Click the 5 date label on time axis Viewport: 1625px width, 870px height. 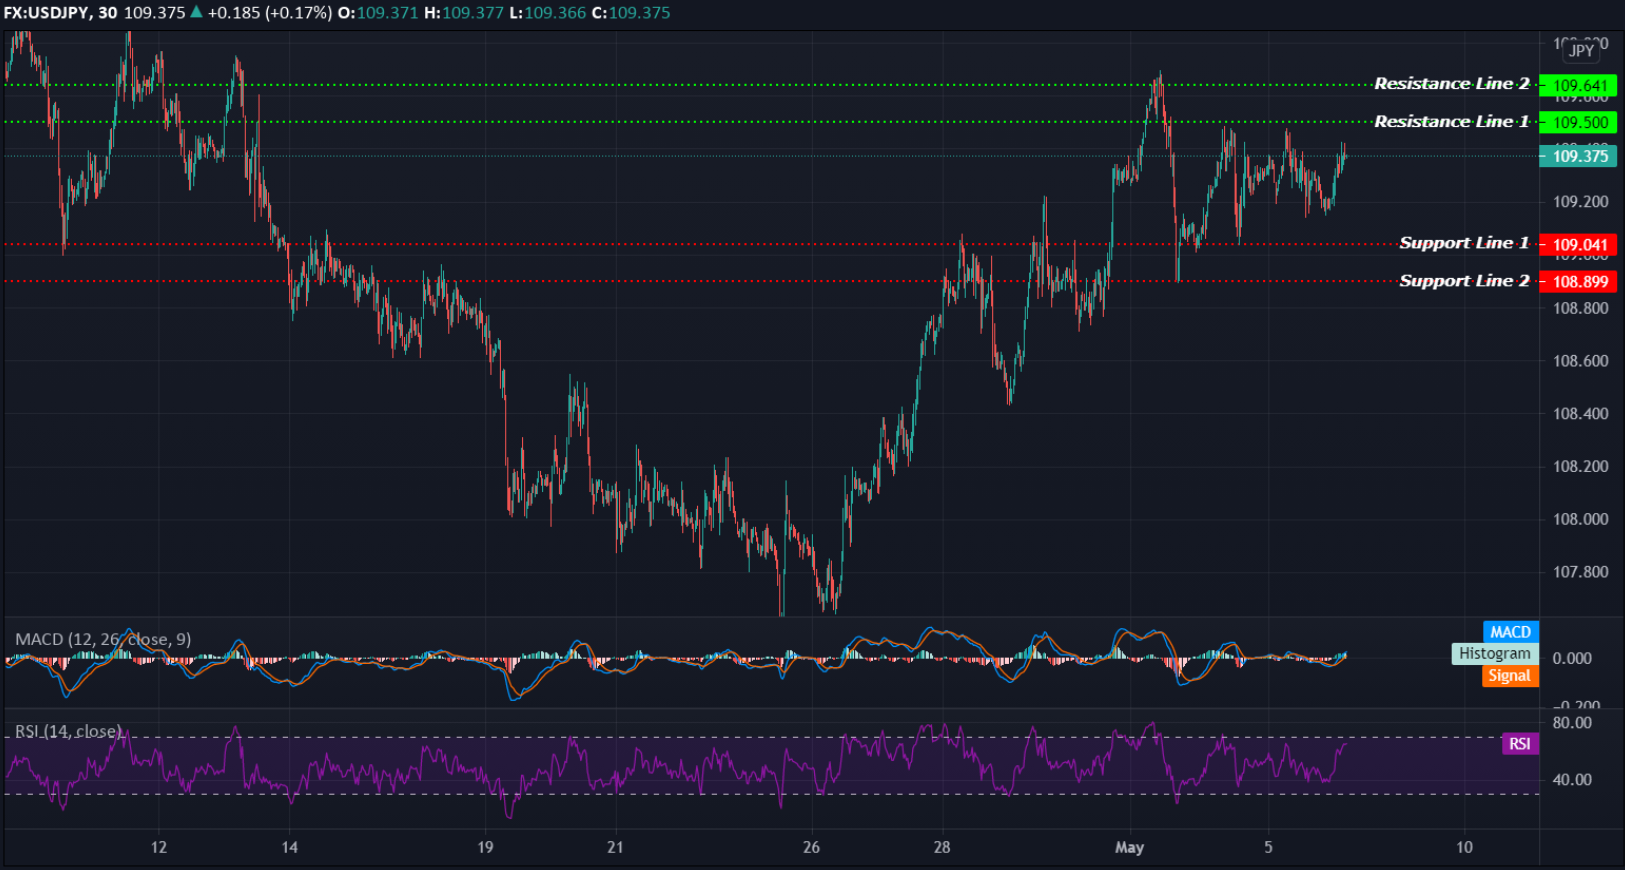(x=1268, y=848)
